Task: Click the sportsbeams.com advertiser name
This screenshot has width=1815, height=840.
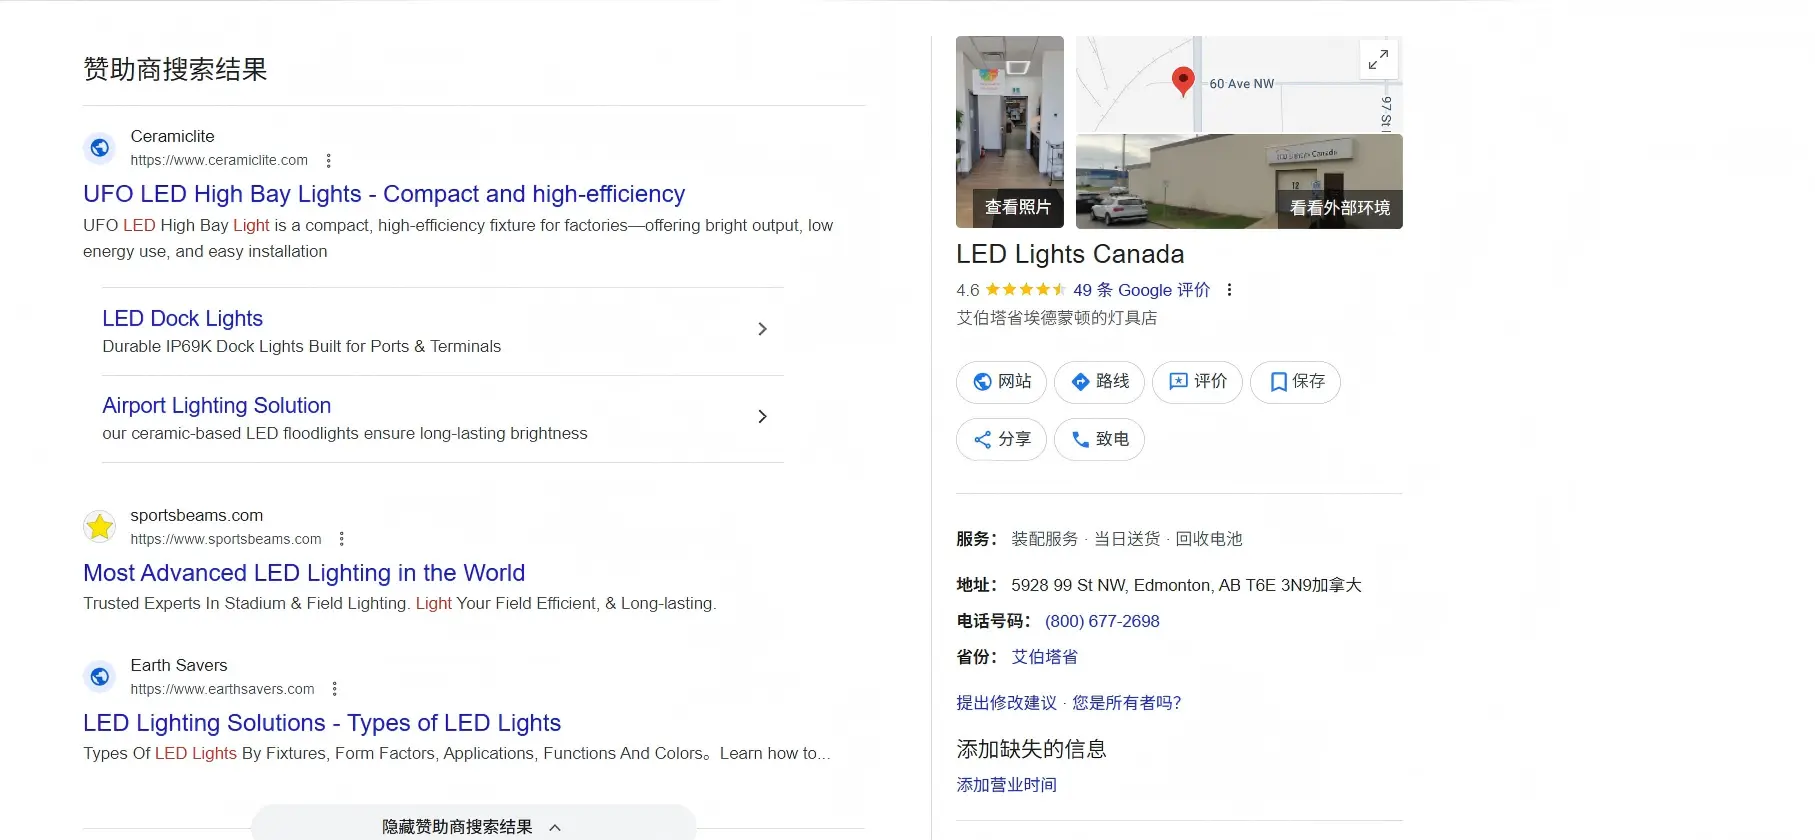Action: 197,515
